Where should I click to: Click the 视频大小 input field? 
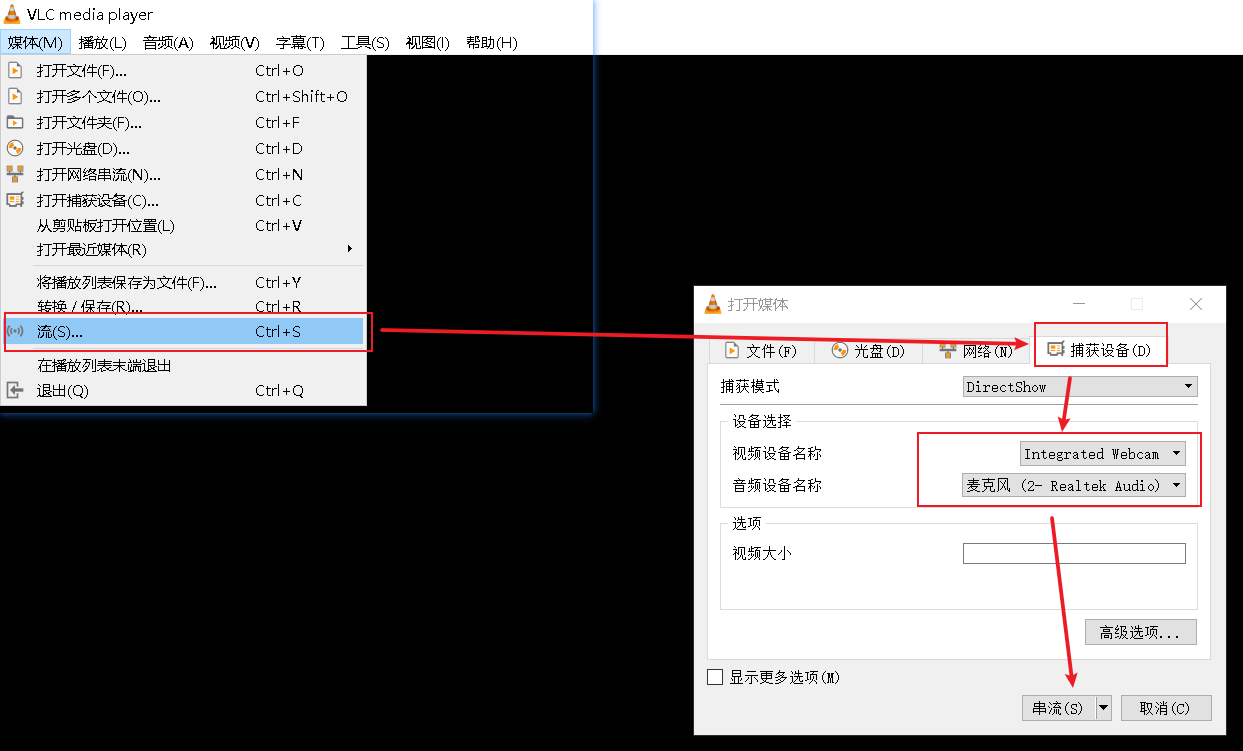1074,553
